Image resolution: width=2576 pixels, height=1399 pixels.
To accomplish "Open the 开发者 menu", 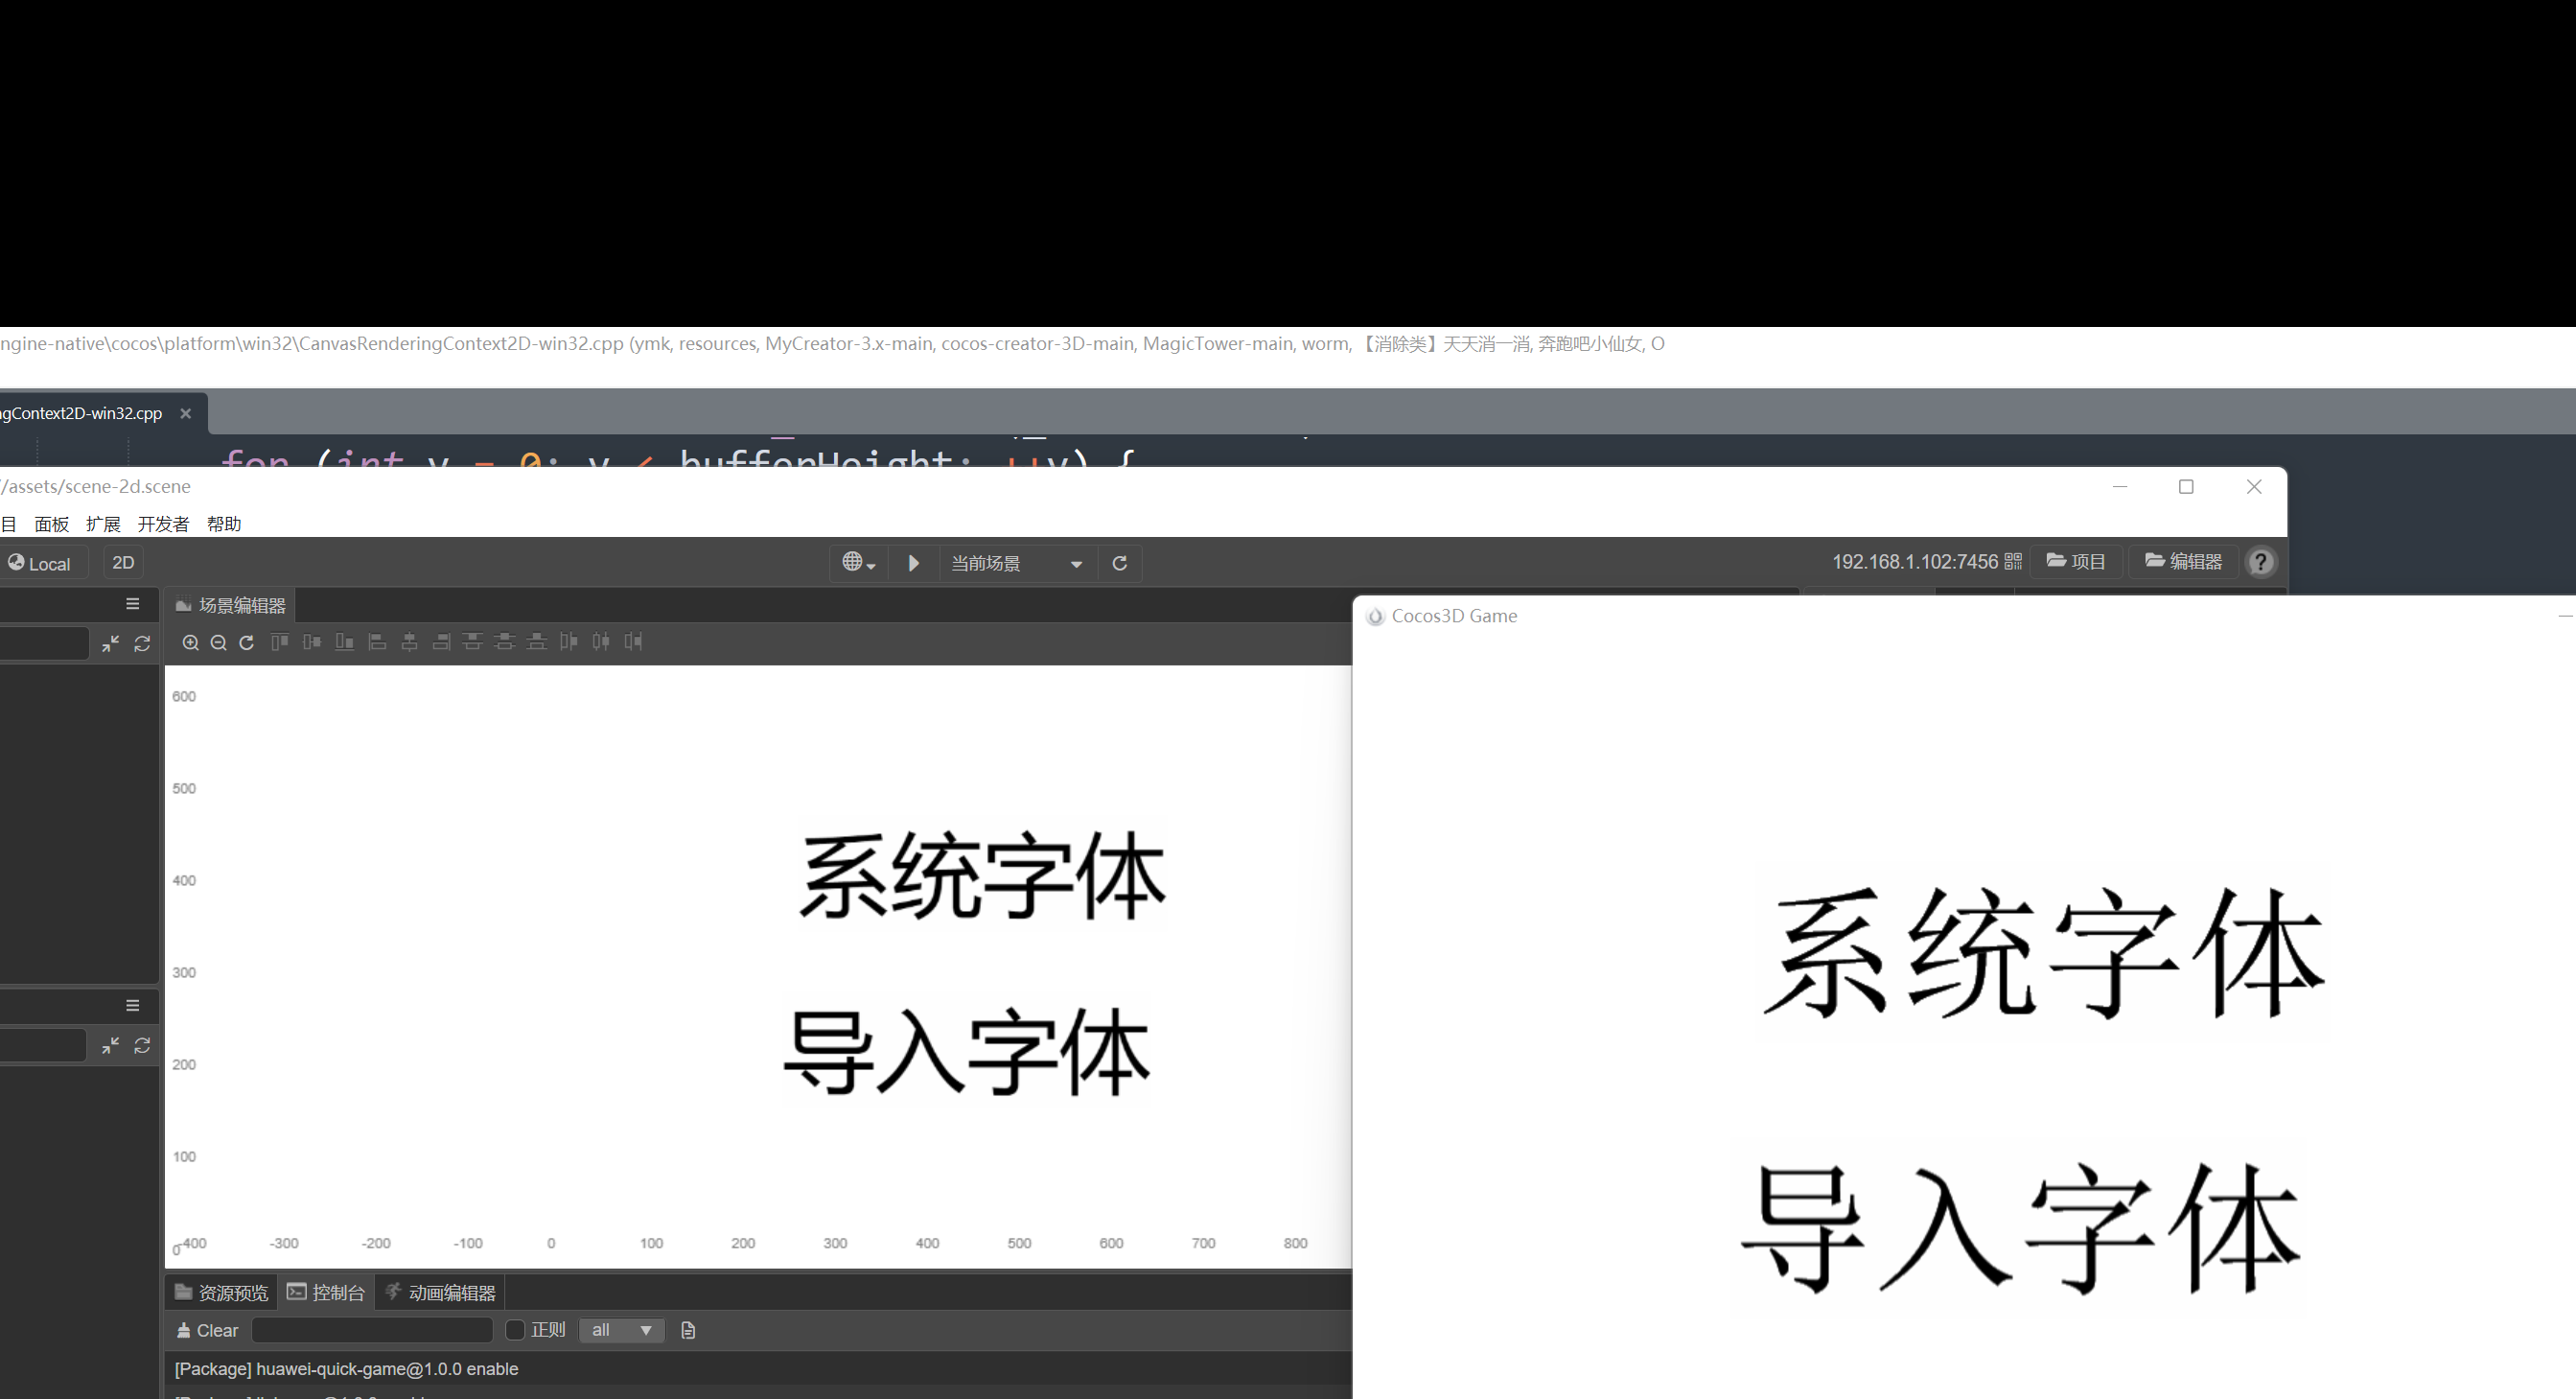I will coord(163,524).
